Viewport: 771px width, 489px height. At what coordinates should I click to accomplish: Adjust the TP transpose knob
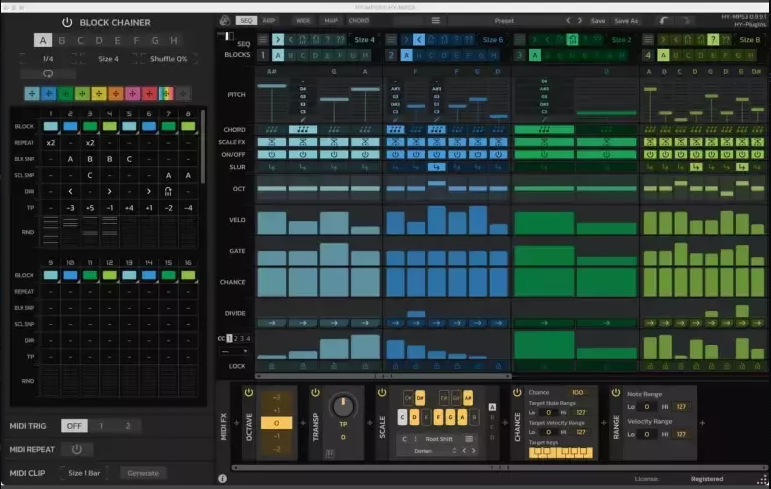(343, 406)
